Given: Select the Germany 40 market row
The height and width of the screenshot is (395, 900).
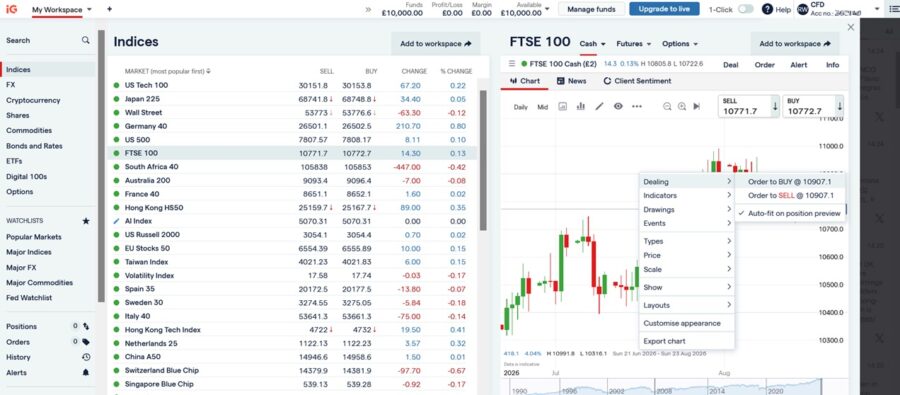Looking at the screenshot, I should coord(292,126).
